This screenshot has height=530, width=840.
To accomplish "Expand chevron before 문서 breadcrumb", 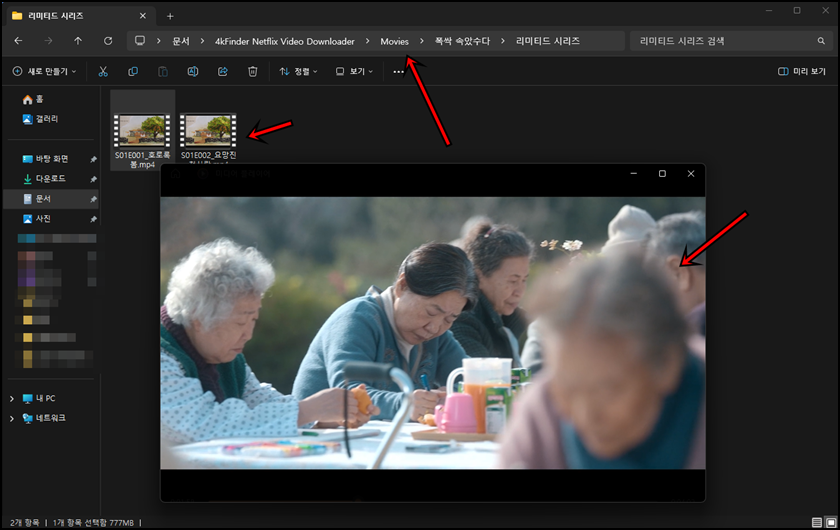I will pyautogui.click(x=159, y=41).
